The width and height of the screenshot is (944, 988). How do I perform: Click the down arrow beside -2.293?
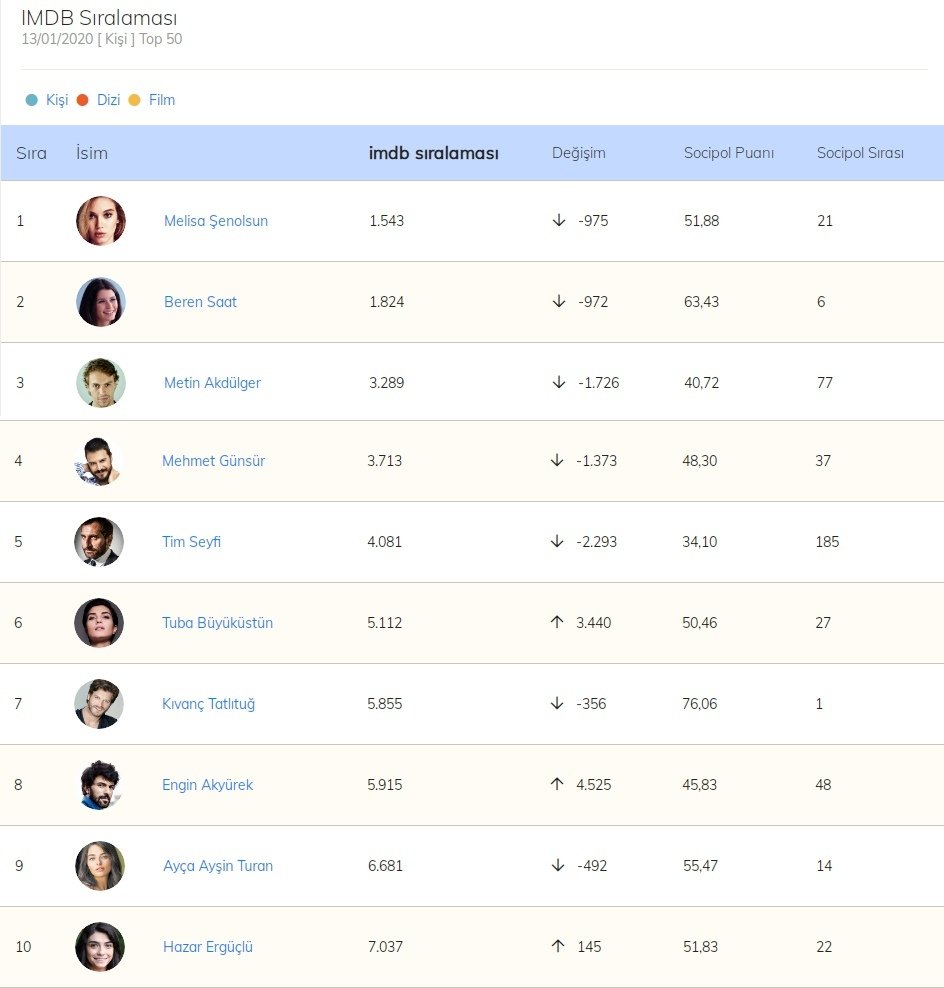(557, 542)
